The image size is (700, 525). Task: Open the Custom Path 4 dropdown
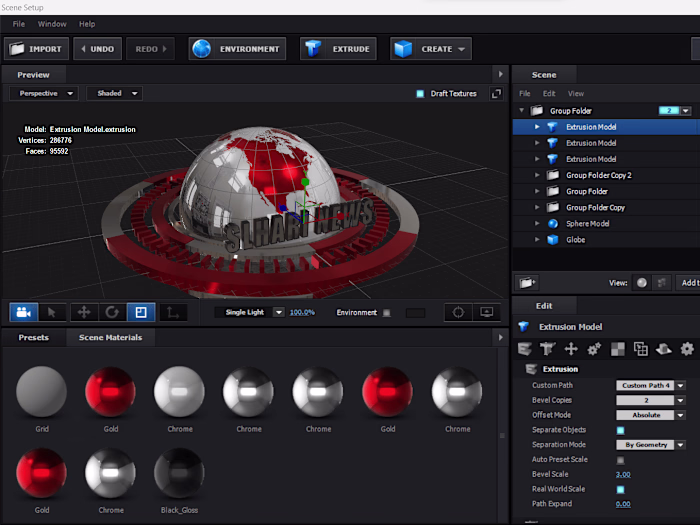(x=650, y=385)
